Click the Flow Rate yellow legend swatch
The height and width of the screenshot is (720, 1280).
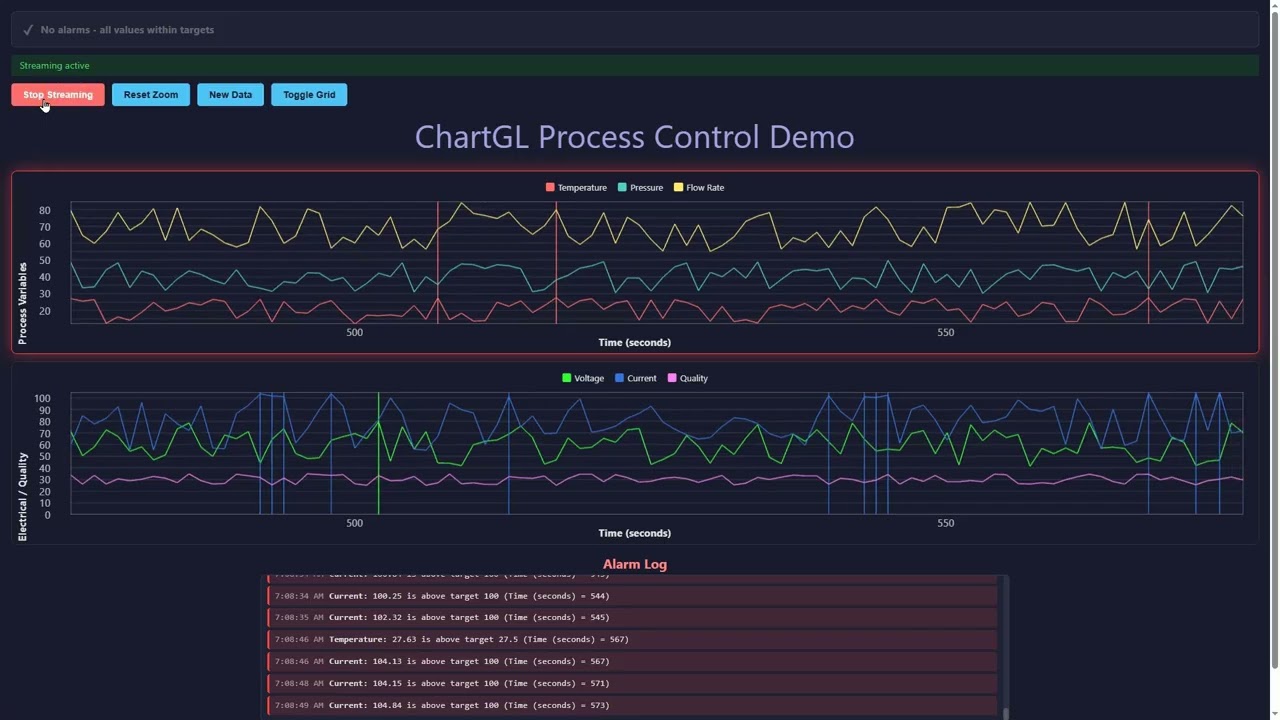(x=678, y=188)
